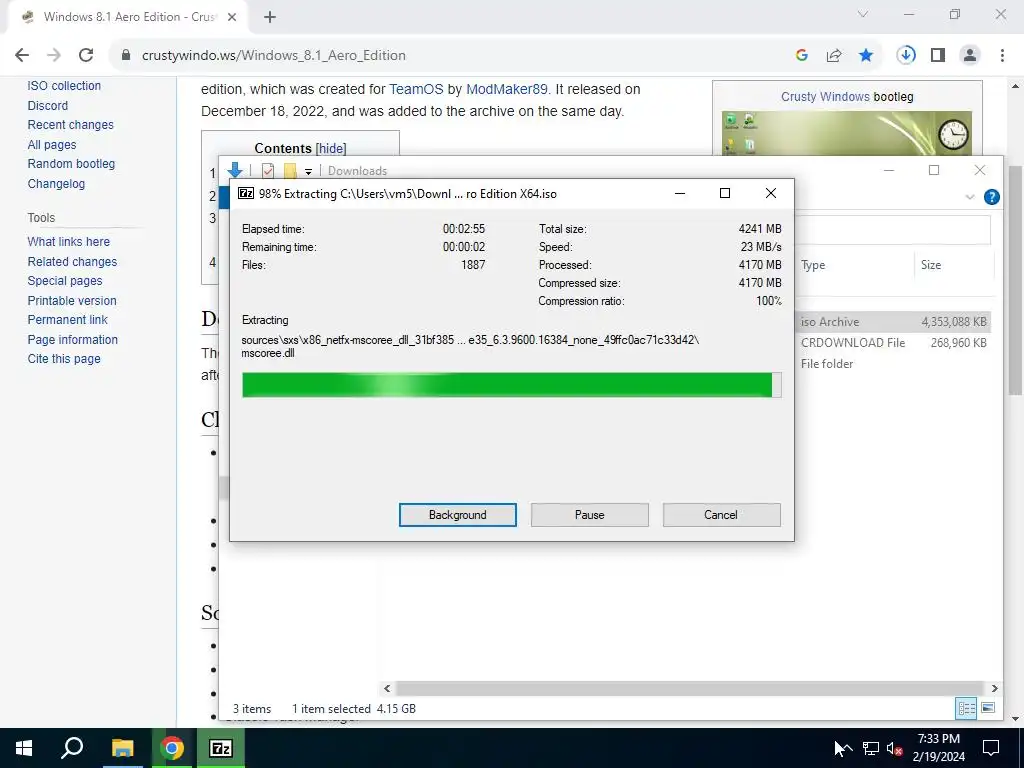This screenshot has height=768, width=1024.
Task: Cancel the extraction
Action: coord(721,515)
